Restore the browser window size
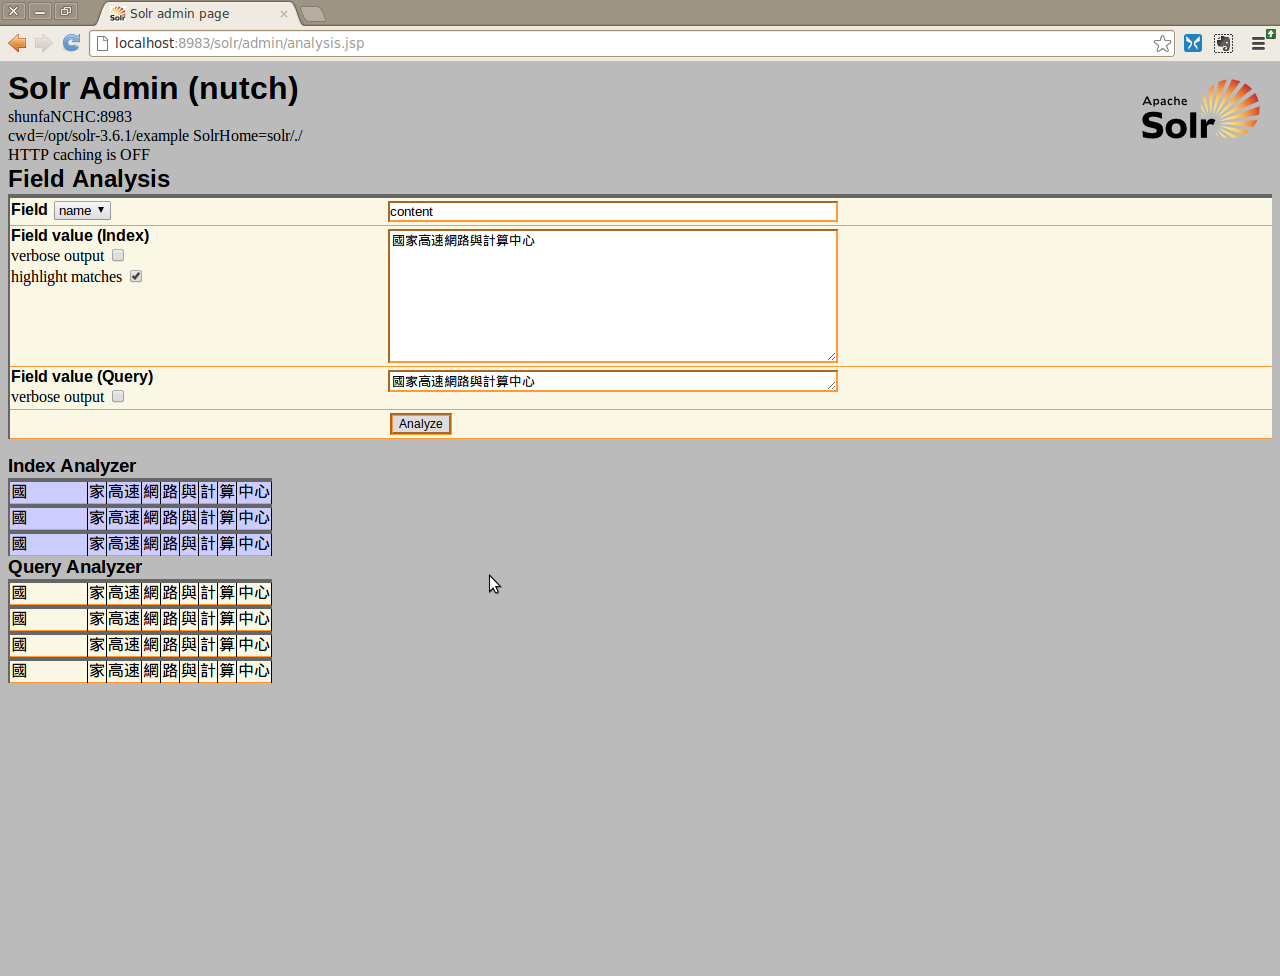This screenshot has width=1280, height=976. point(66,12)
